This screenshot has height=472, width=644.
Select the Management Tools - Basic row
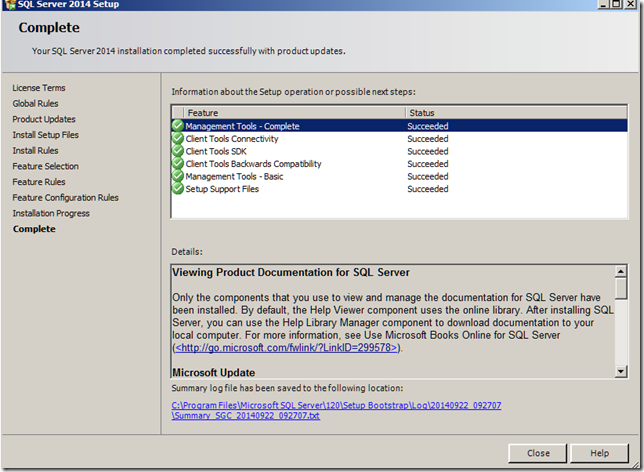[399, 176]
